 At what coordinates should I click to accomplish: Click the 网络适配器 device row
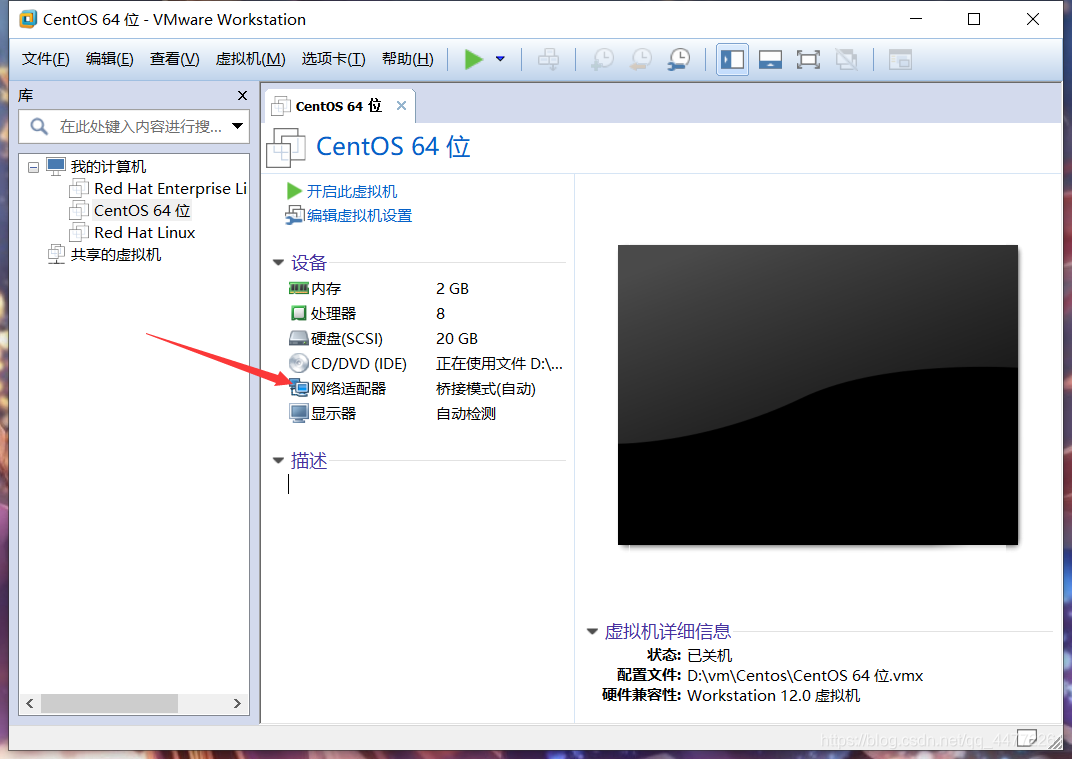click(x=427, y=389)
